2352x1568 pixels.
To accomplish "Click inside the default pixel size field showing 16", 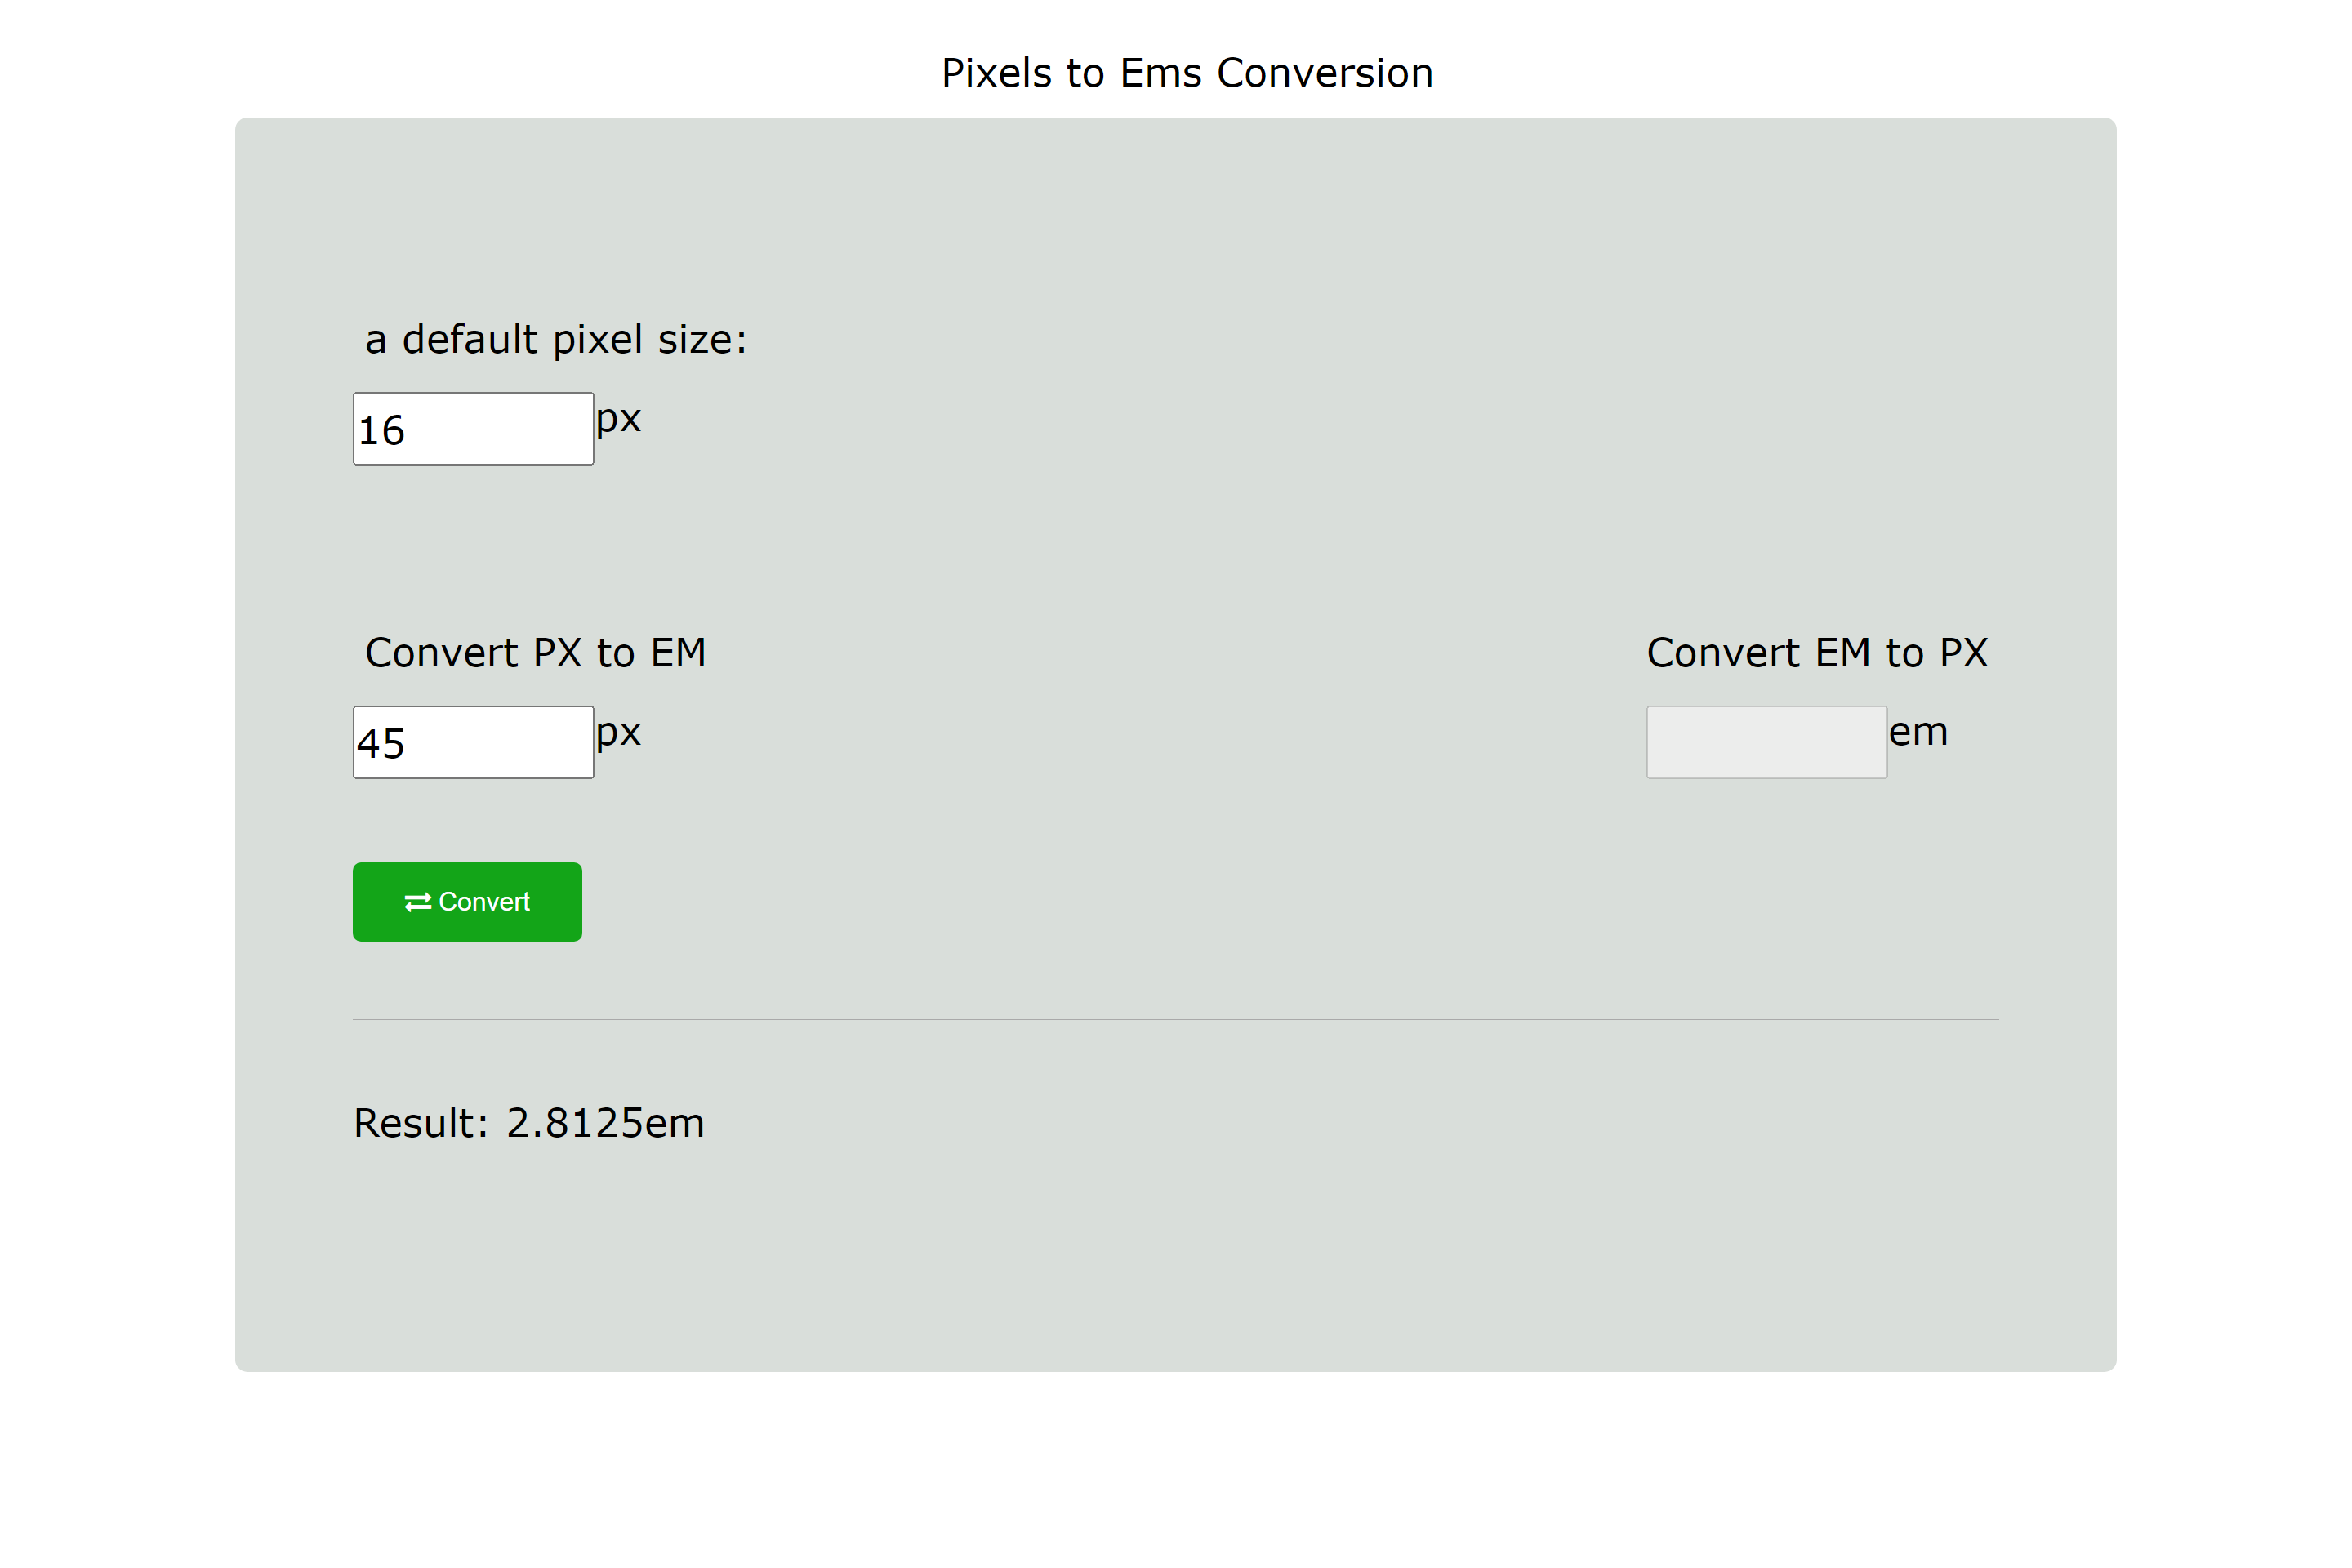I will [472, 428].
